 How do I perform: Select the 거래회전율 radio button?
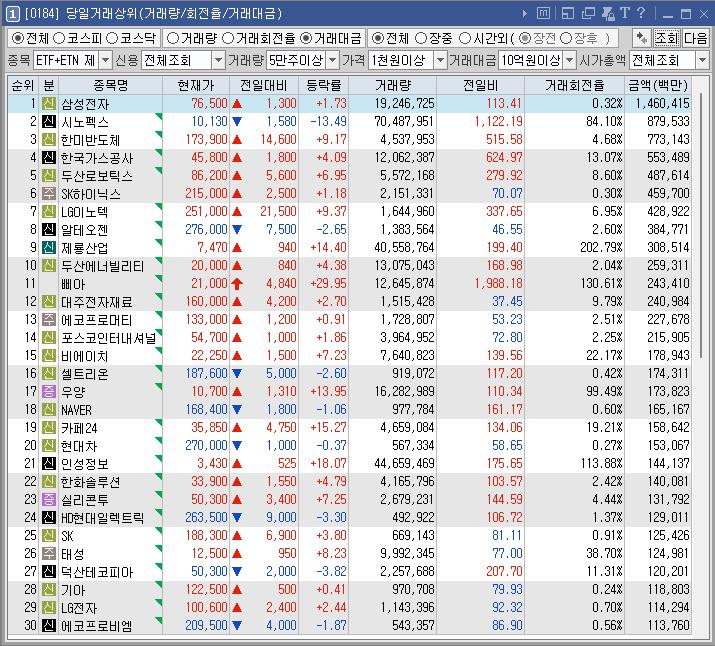228,38
